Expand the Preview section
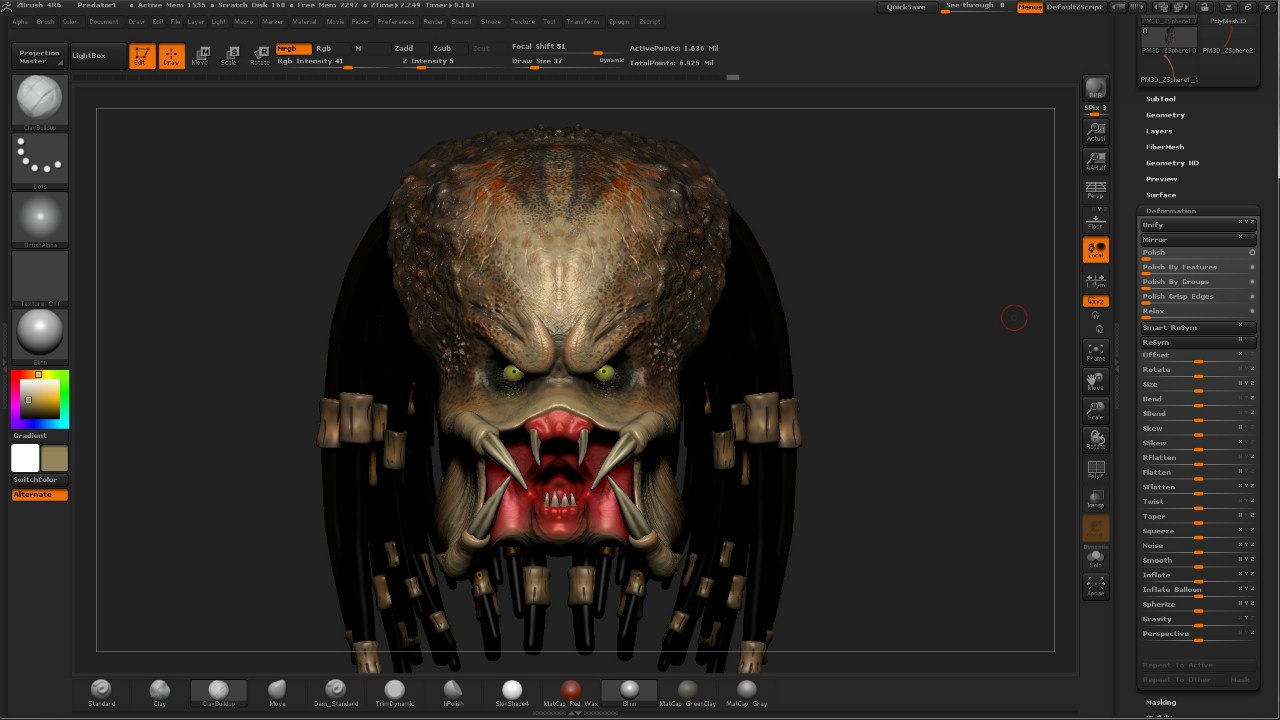Screen dimensions: 1280x720 point(1161,179)
